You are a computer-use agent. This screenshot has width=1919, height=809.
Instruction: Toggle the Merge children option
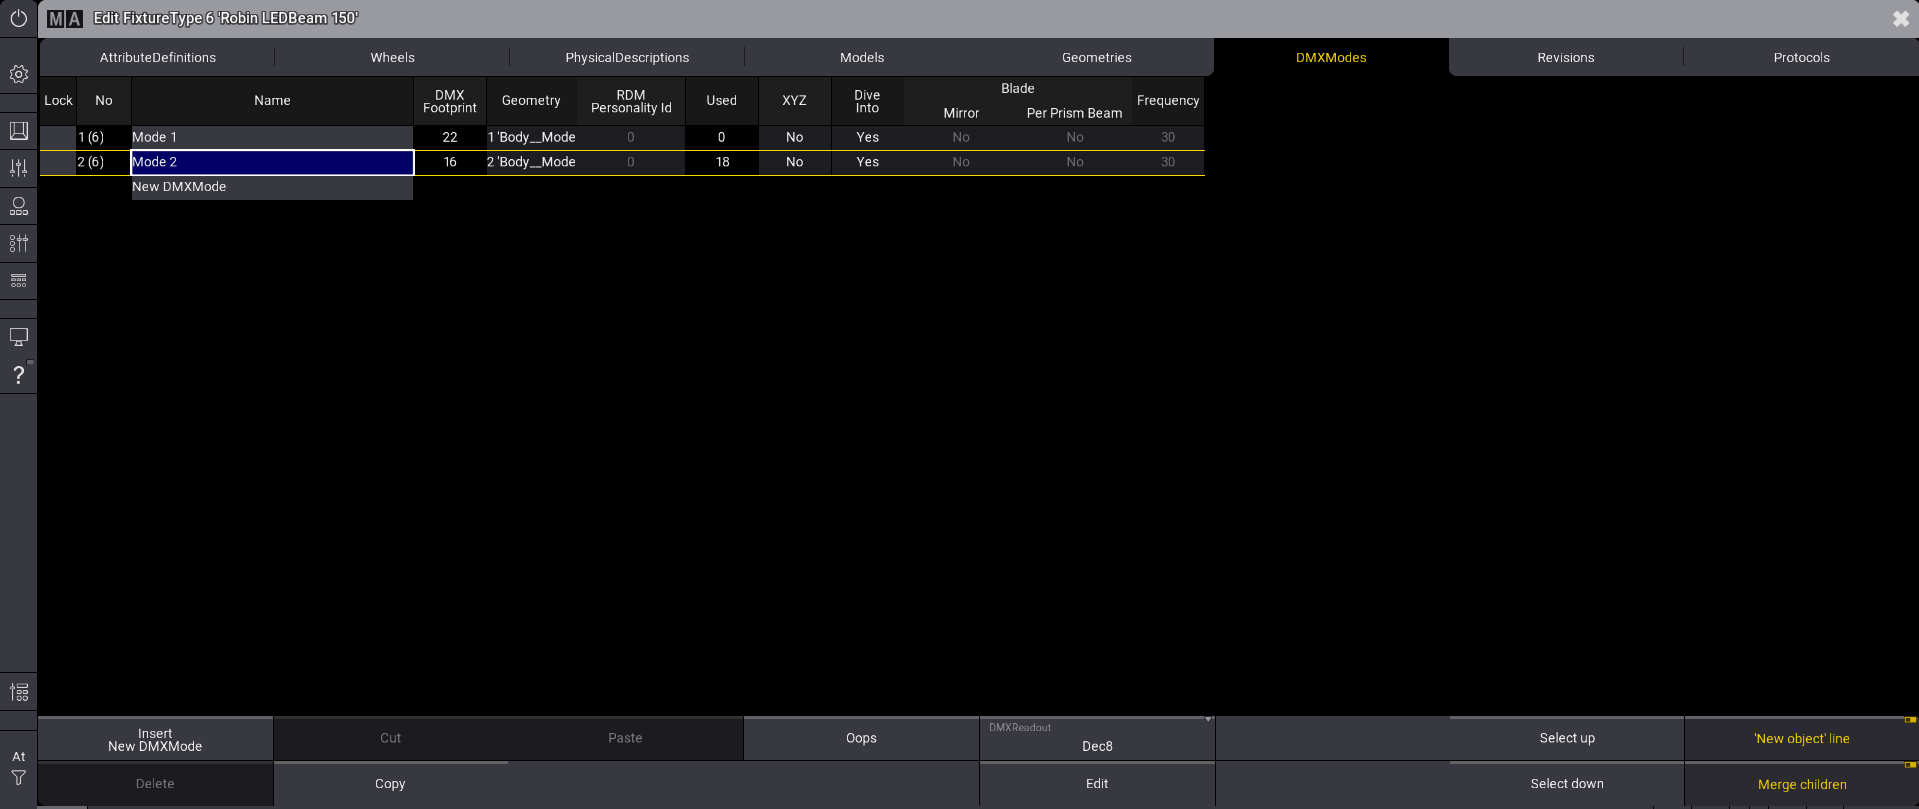click(1801, 785)
